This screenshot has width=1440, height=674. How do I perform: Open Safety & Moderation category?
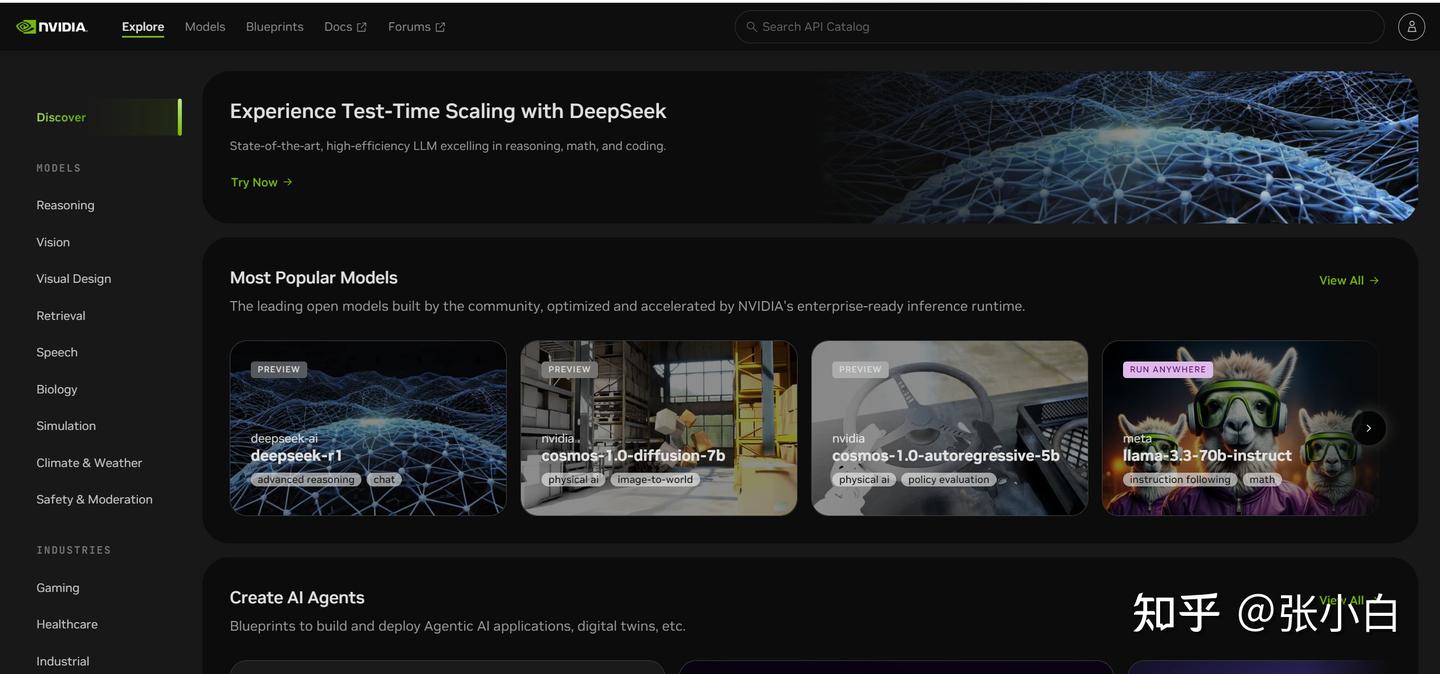[x=94, y=500]
